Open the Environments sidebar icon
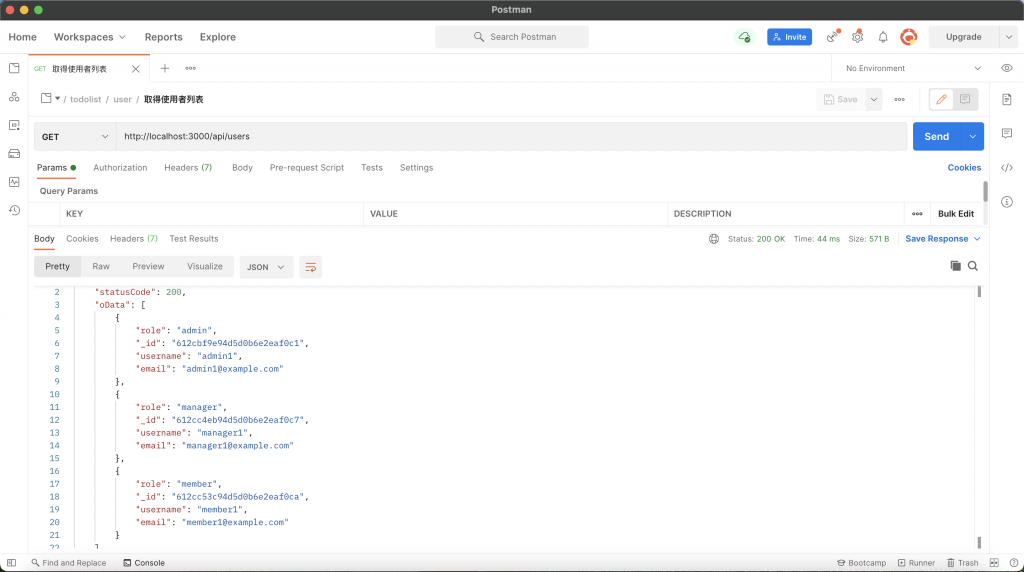The width and height of the screenshot is (1024, 572). point(14,125)
